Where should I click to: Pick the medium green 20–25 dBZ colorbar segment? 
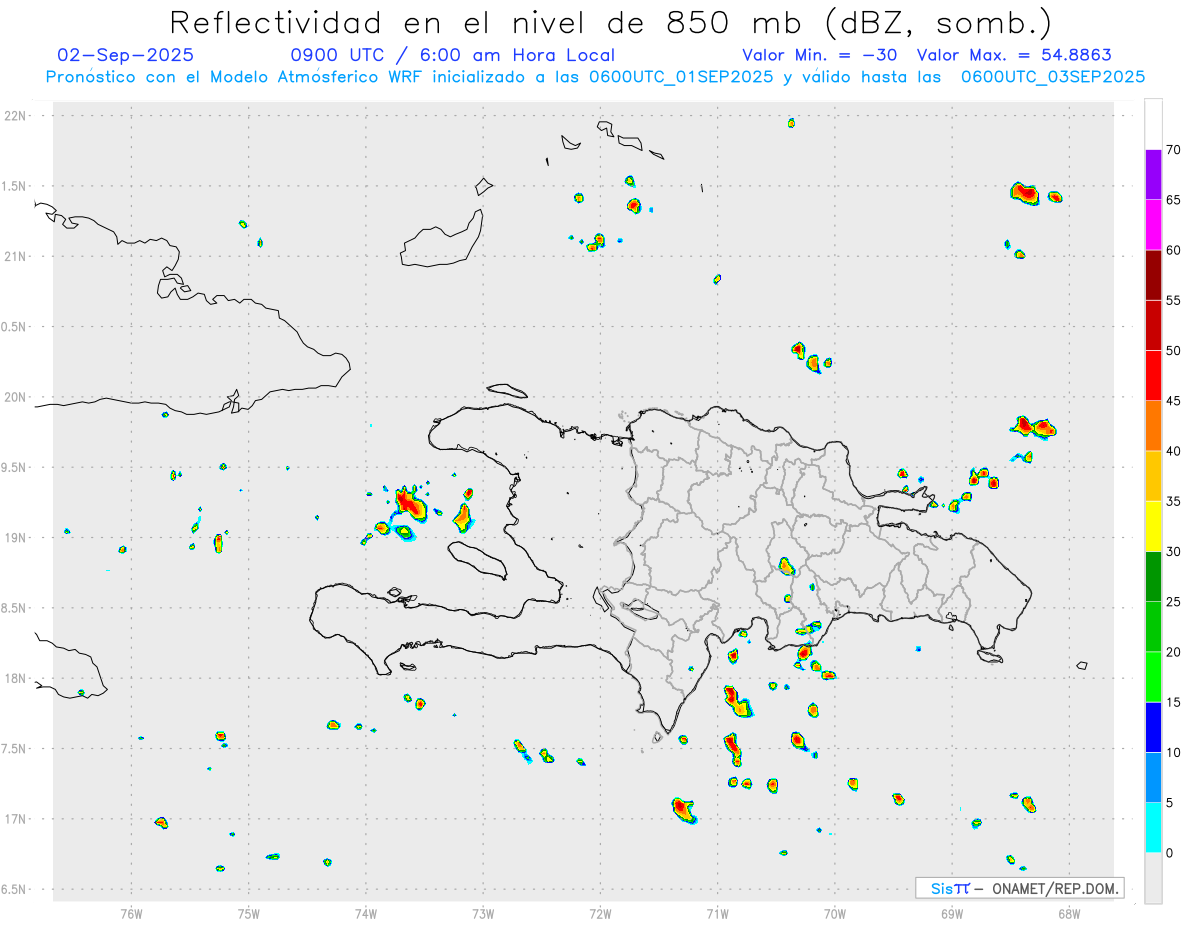(1153, 627)
